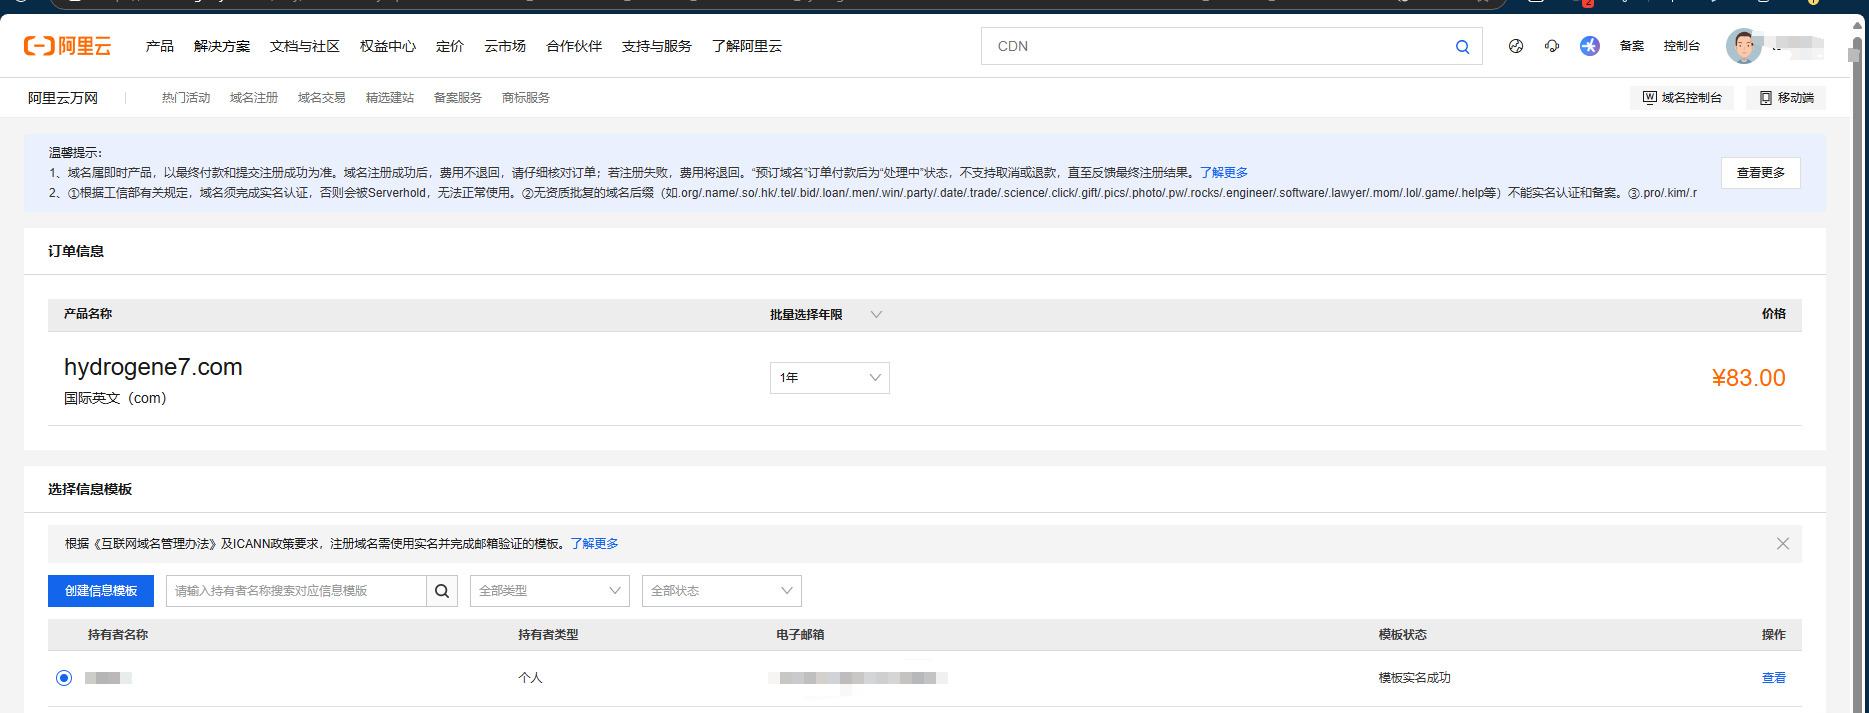Click the 移动端 mobile button

tap(1787, 98)
